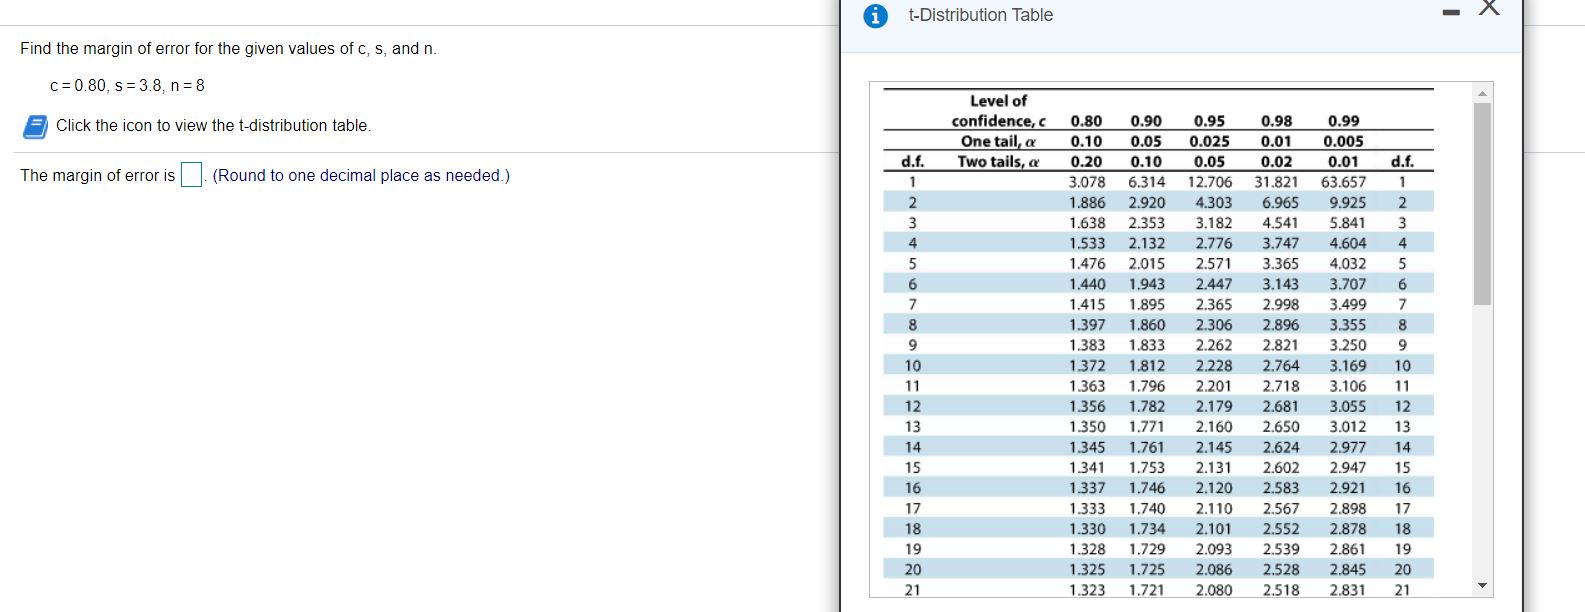The height and width of the screenshot is (612, 1585).
Task: Select value 9.925 in the table
Action: (x=1348, y=203)
